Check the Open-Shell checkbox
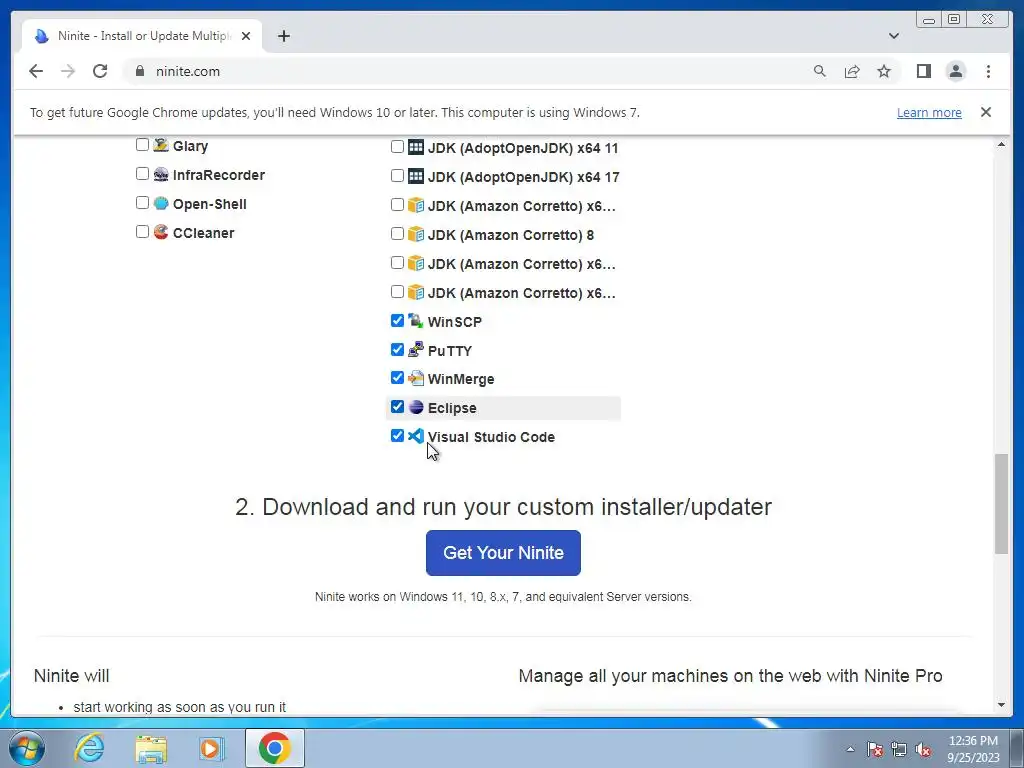The height and width of the screenshot is (768, 1024). [142, 202]
